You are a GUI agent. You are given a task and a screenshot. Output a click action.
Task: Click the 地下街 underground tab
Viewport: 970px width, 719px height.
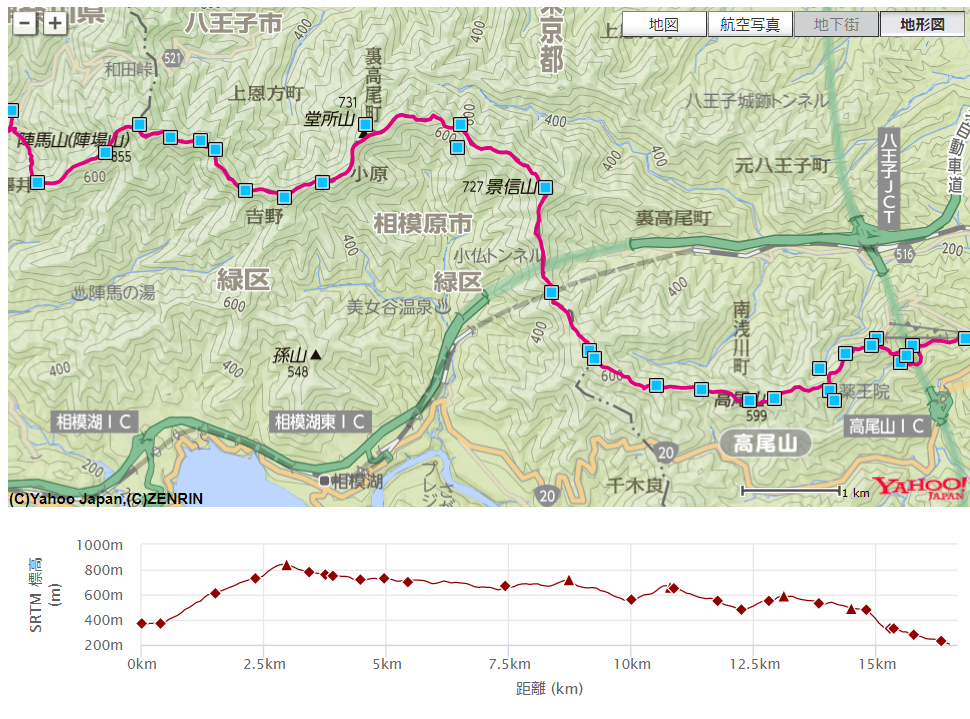click(836, 24)
